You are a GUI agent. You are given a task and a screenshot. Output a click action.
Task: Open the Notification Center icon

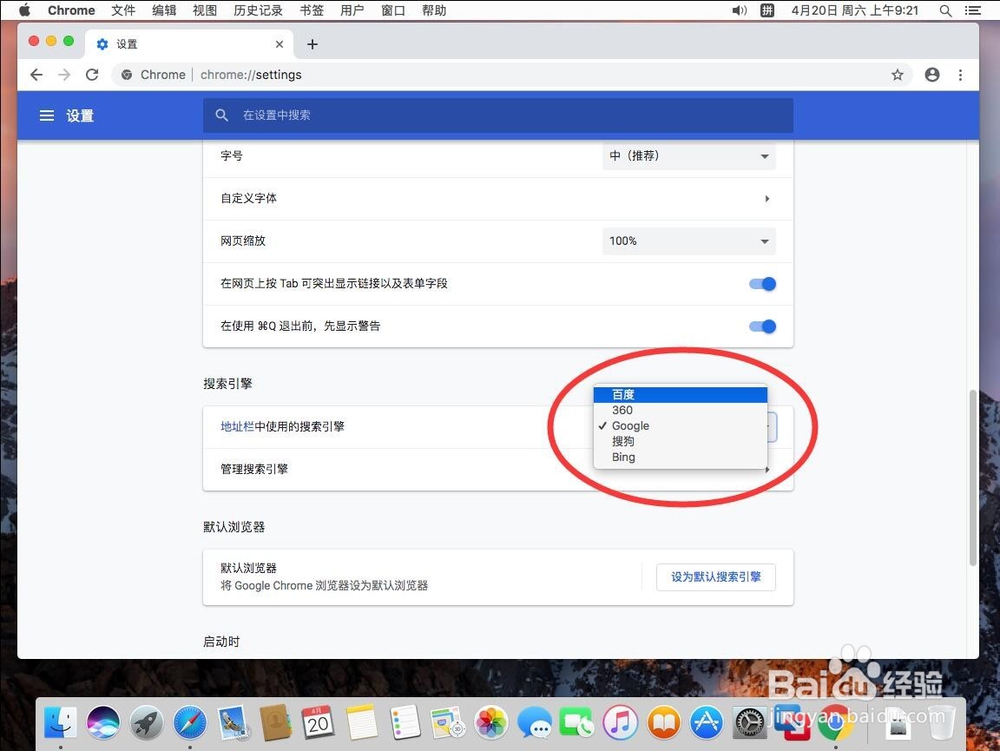(973, 10)
